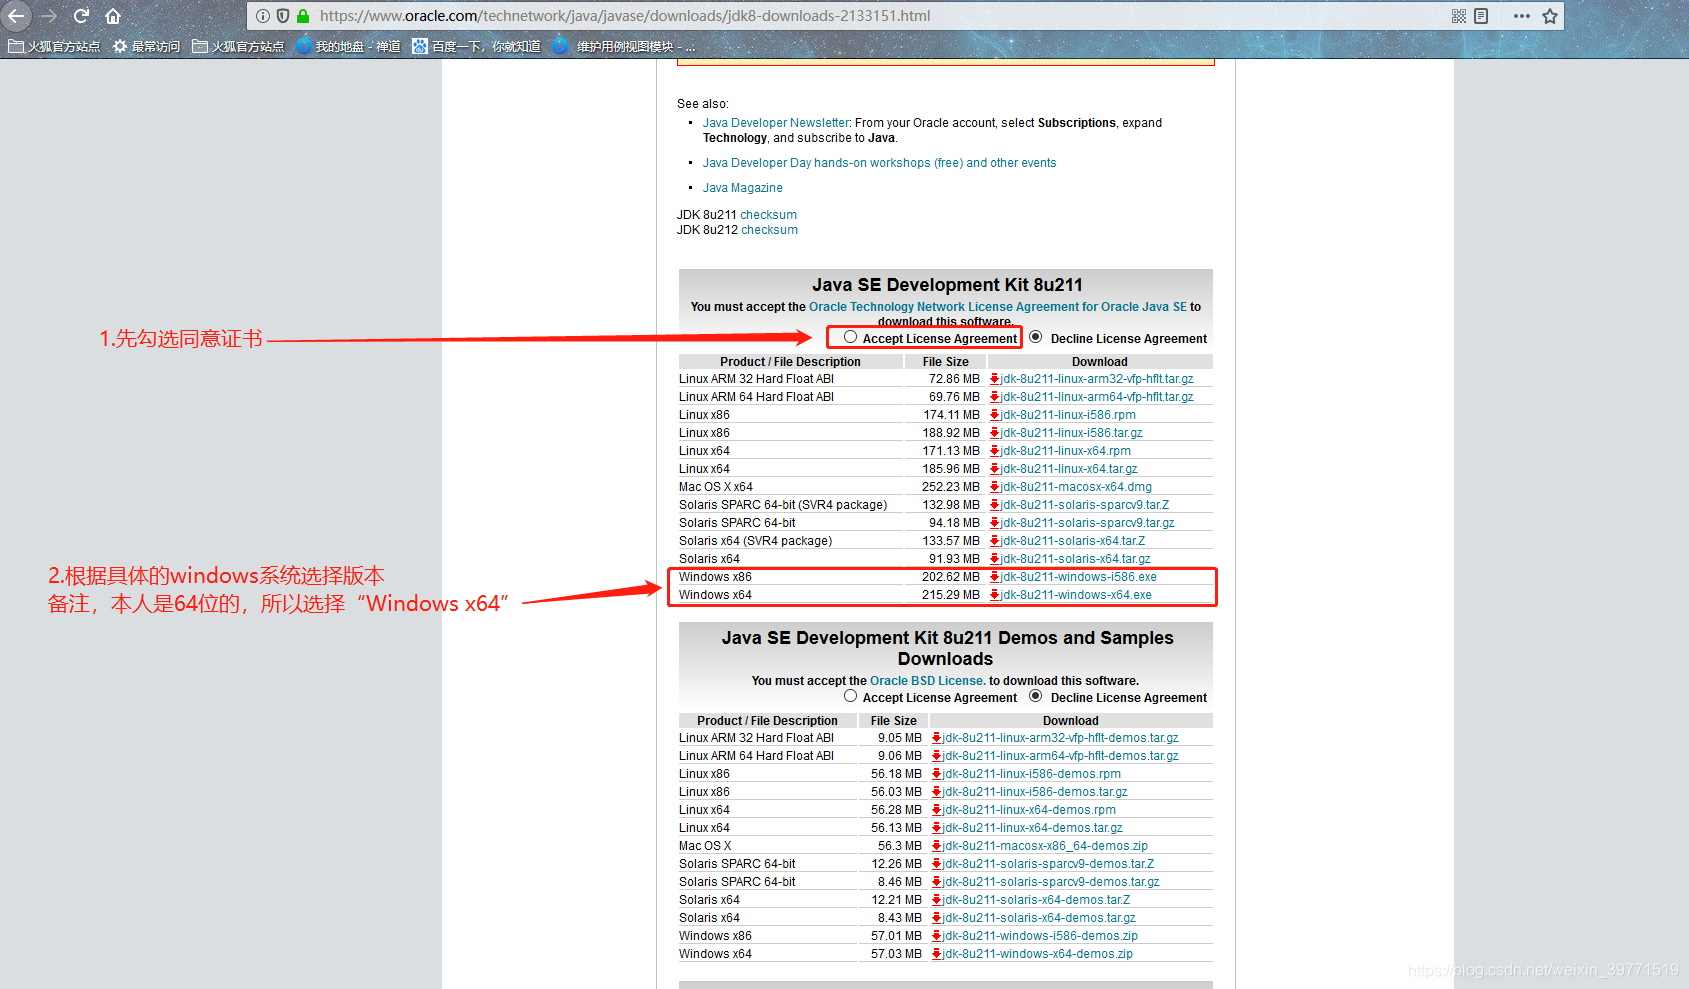Bookmark this page with the star icon
Screen dimensions: 1689x989
pyautogui.click(x=1550, y=16)
